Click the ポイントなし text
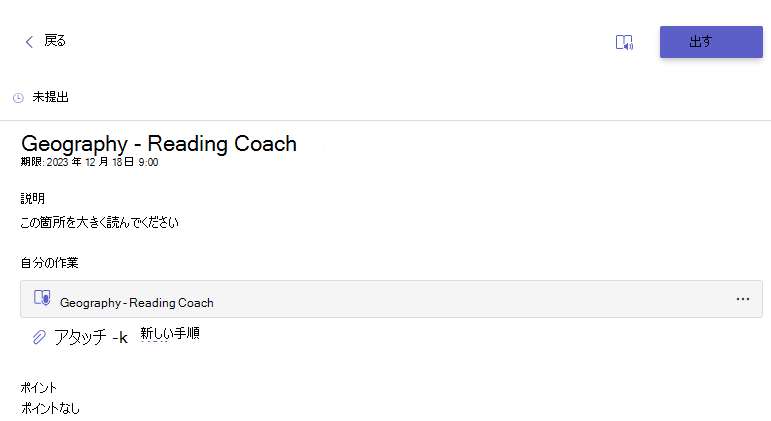 coord(50,408)
